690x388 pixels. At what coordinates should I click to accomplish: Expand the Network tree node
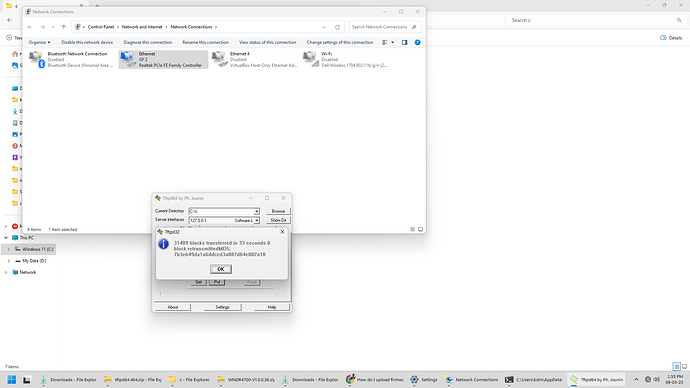coord(6,272)
